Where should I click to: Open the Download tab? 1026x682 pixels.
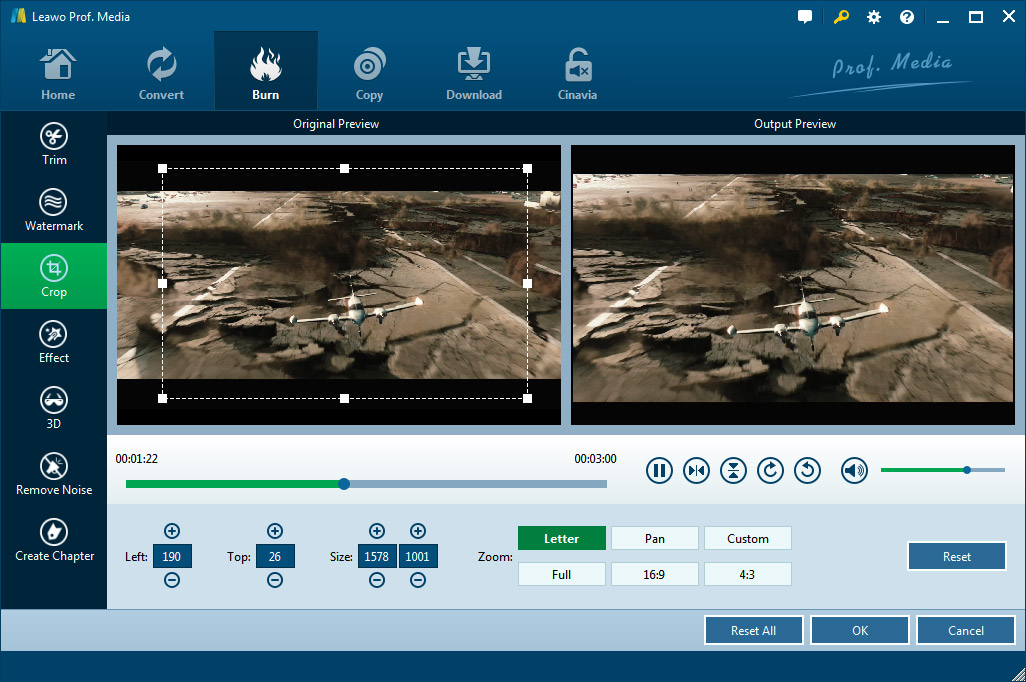473,73
